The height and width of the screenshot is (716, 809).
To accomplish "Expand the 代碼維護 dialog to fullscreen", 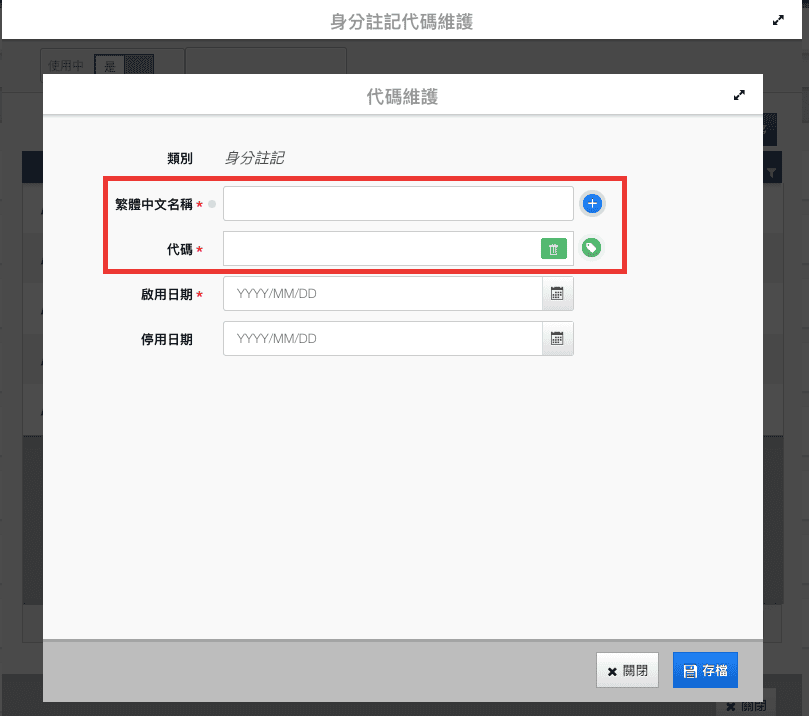I will 739,96.
